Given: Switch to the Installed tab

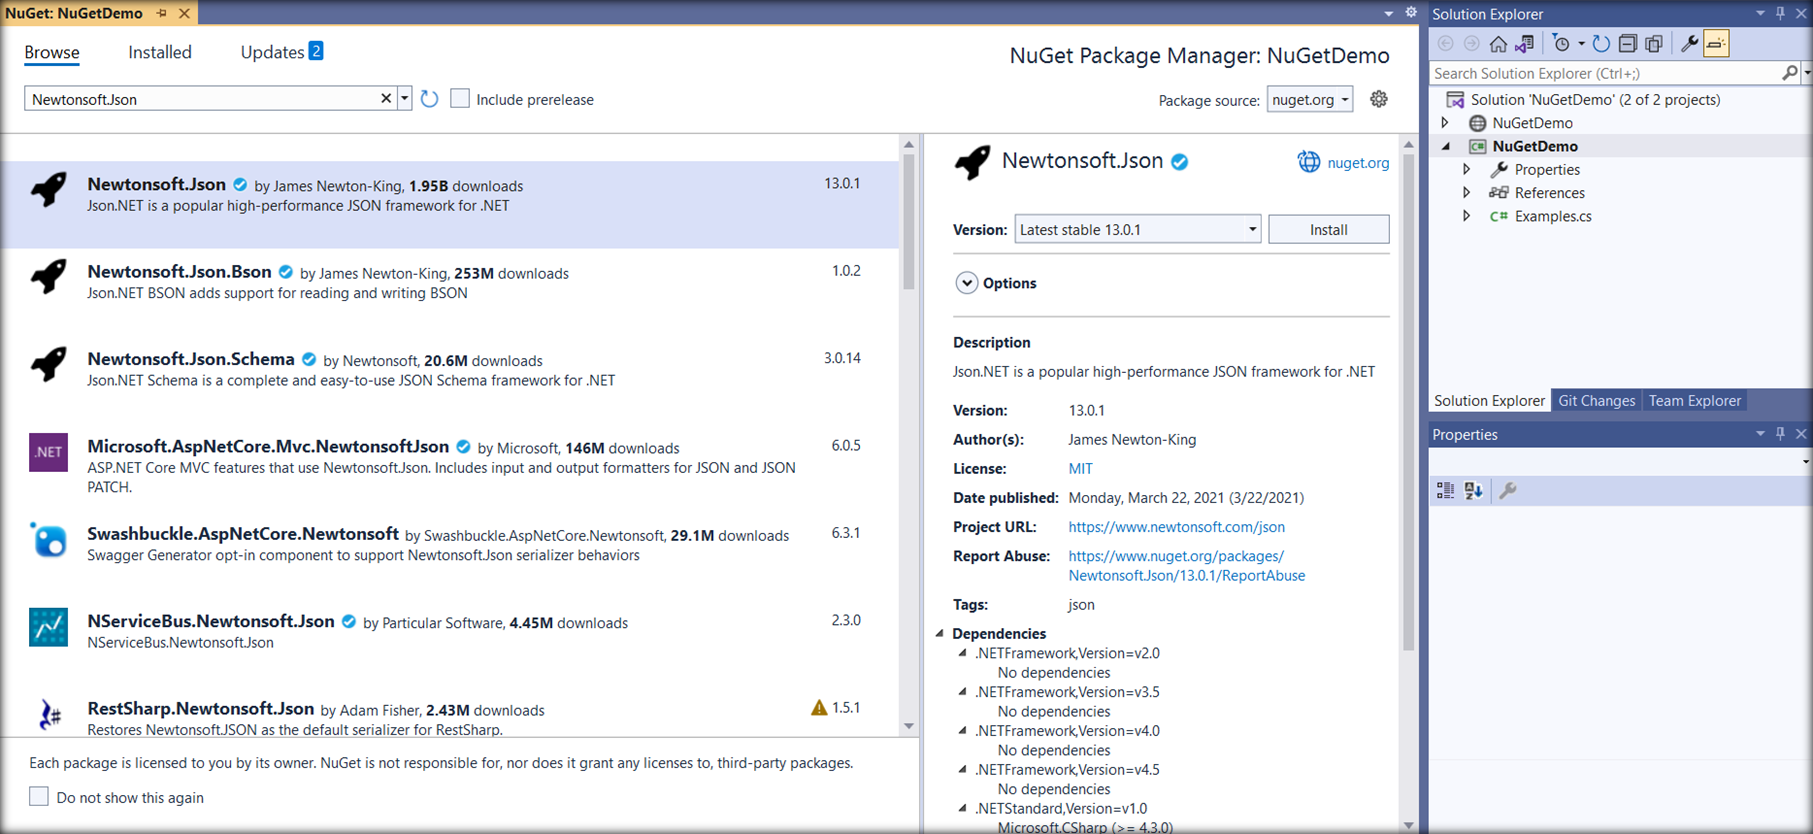Looking at the screenshot, I should 160,52.
